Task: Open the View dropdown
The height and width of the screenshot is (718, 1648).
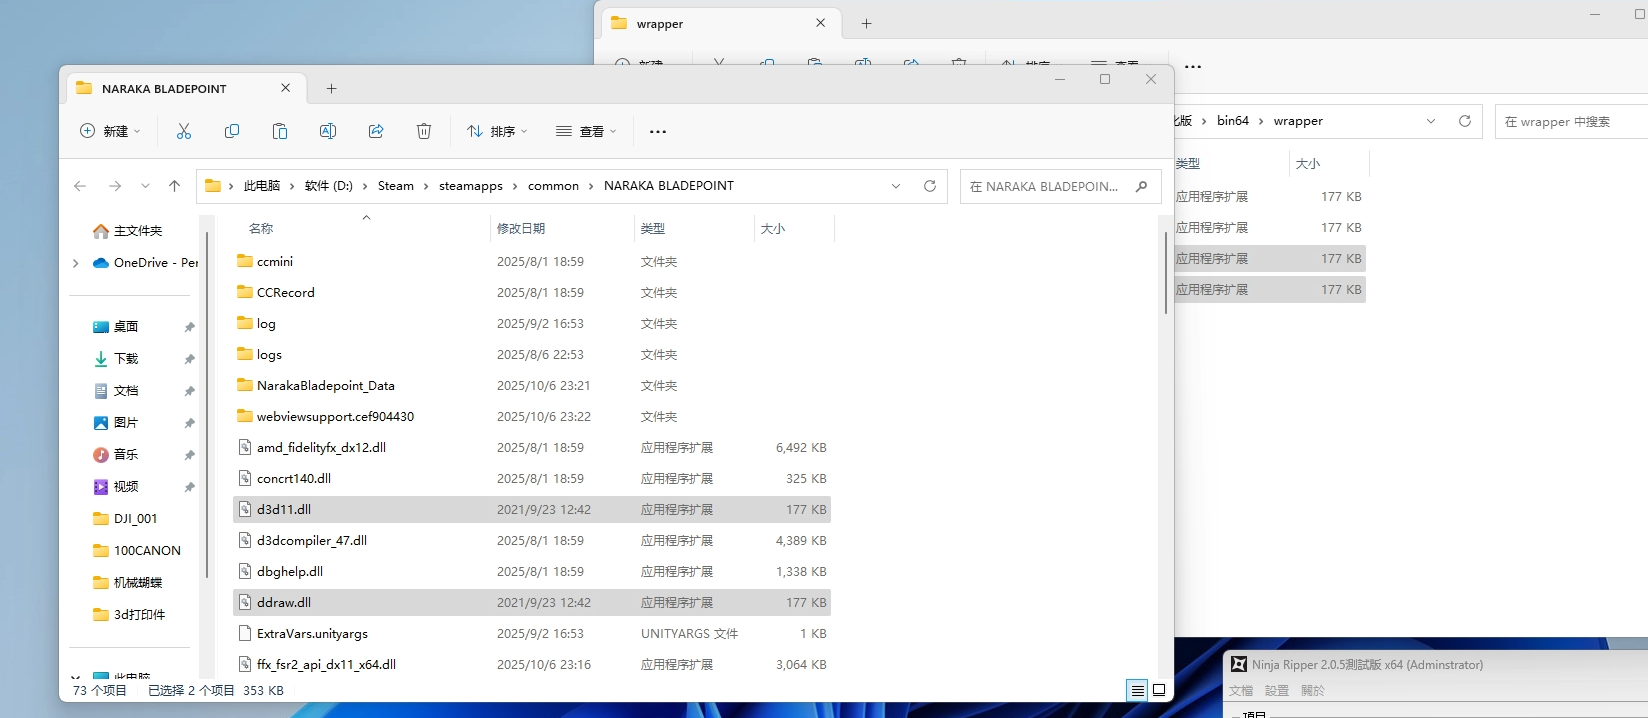Action: [x=586, y=131]
